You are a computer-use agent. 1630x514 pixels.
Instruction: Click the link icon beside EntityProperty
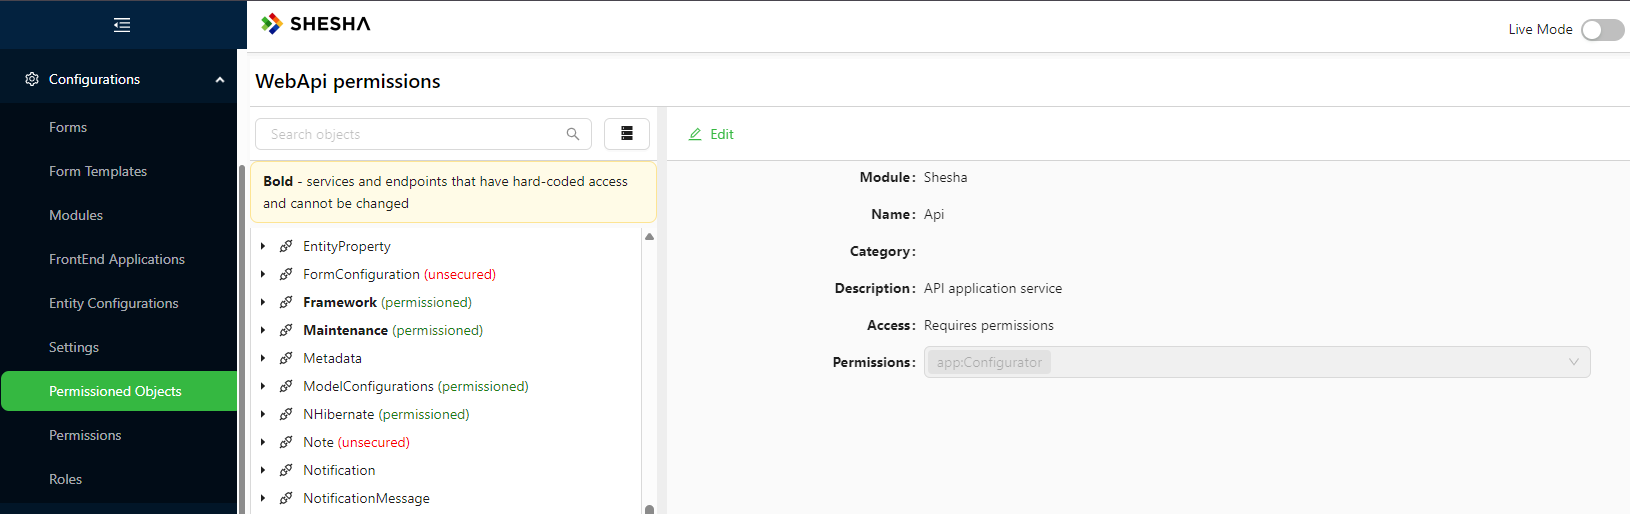pyautogui.click(x=286, y=246)
